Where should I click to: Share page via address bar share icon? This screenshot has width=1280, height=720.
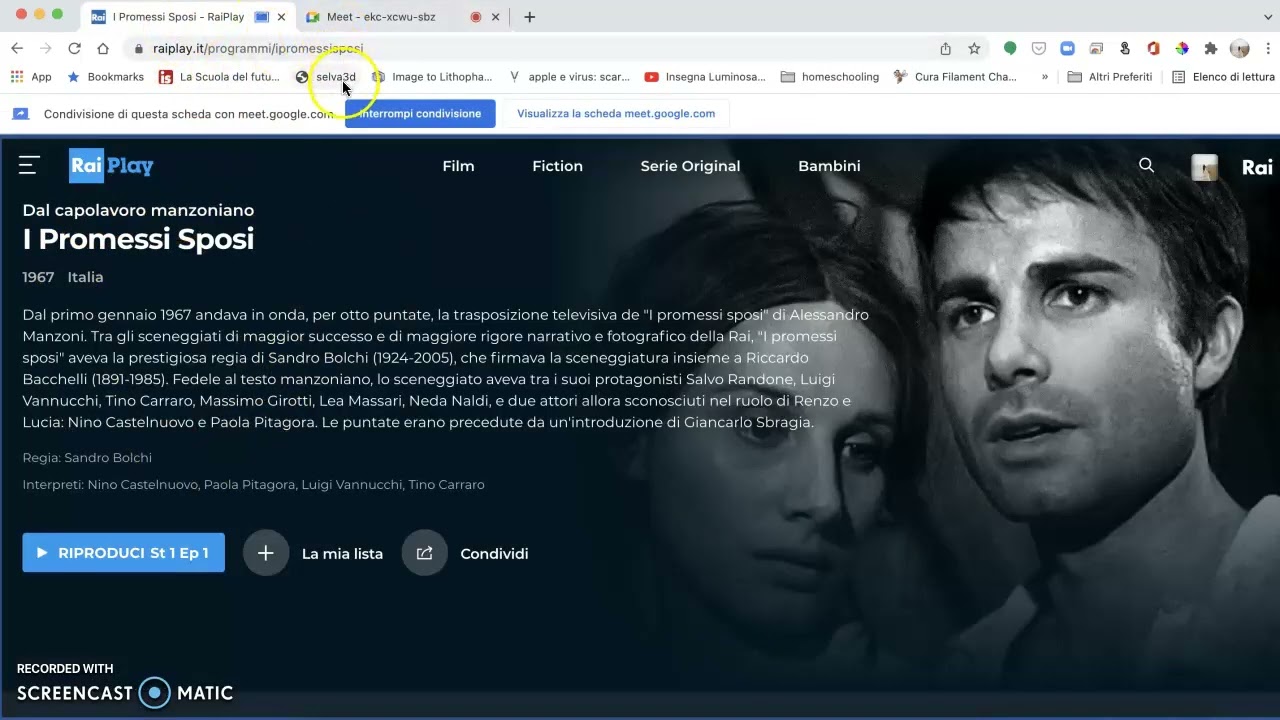pos(945,48)
